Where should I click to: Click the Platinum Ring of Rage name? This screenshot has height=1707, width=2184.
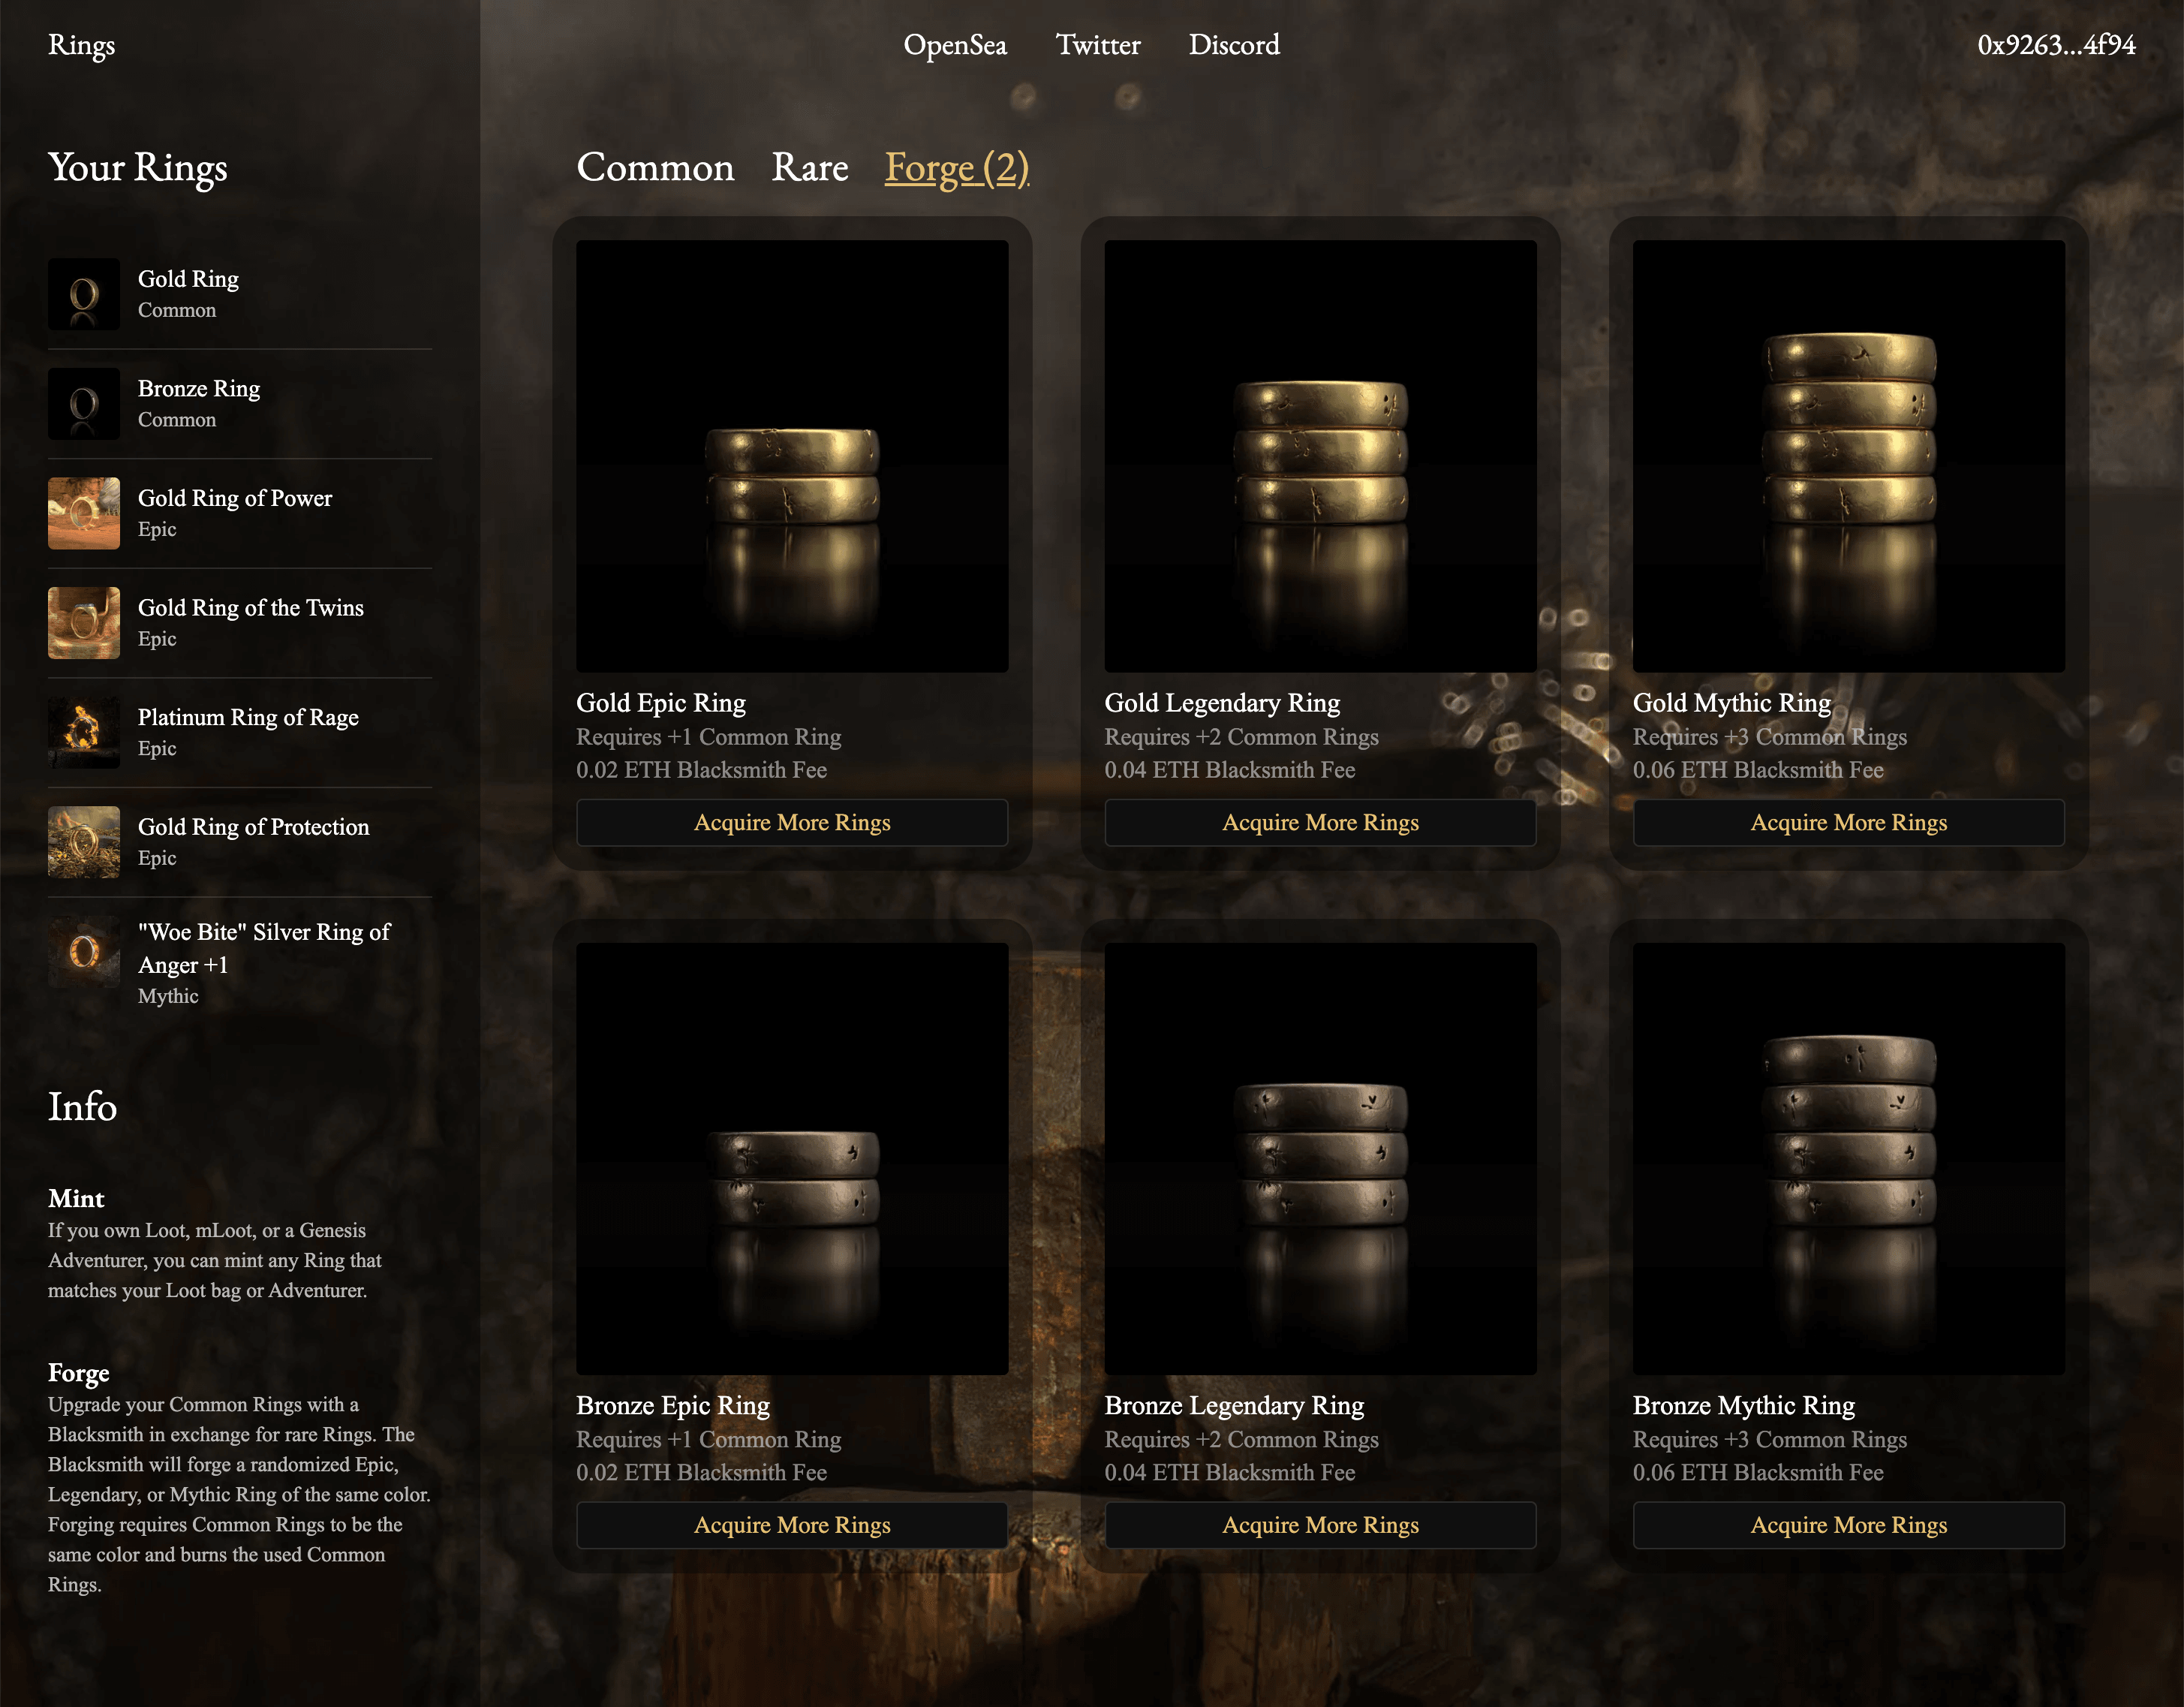[248, 718]
